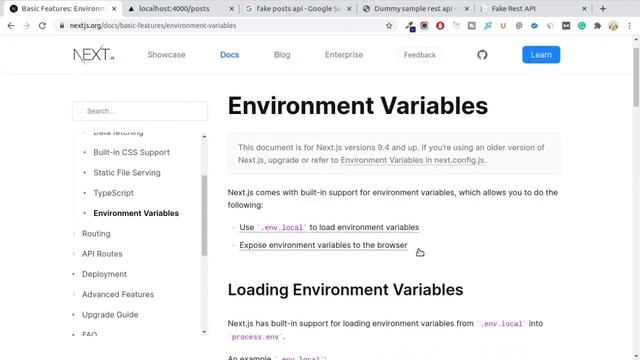Click the red circular extension icon
The image size is (640, 360).
[440, 26]
